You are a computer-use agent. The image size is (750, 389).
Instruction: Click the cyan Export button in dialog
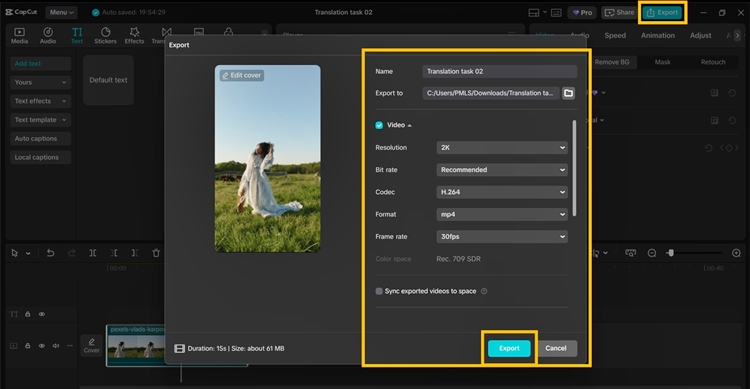(509, 348)
